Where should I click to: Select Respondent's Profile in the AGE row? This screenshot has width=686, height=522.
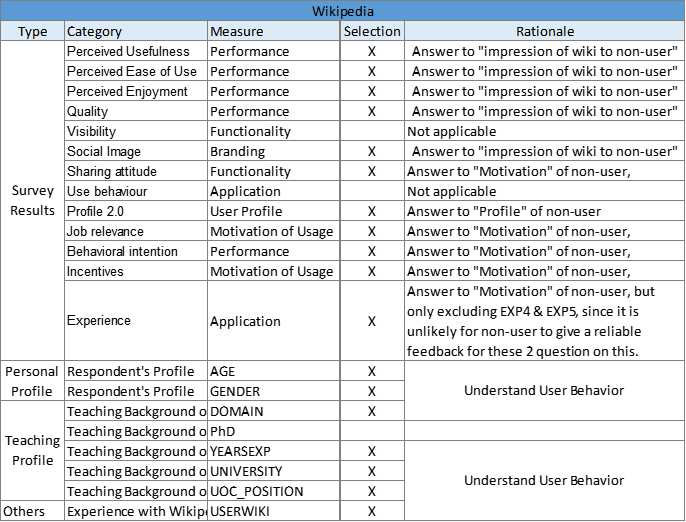point(136,371)
